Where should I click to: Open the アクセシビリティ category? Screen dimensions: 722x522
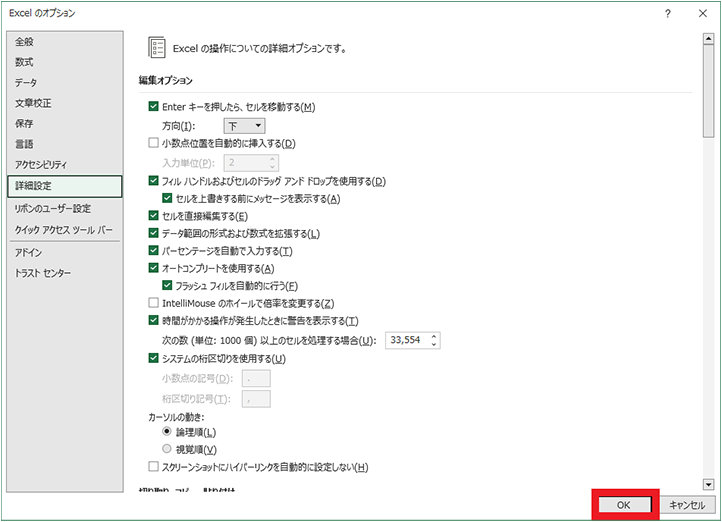pyautogui.click(x=64, y=164)
